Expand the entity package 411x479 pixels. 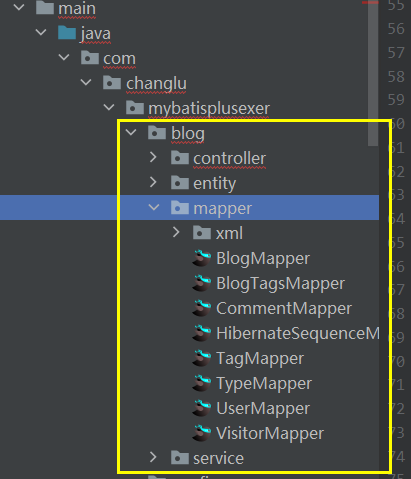pyautogui.click(x=153, y=182)
